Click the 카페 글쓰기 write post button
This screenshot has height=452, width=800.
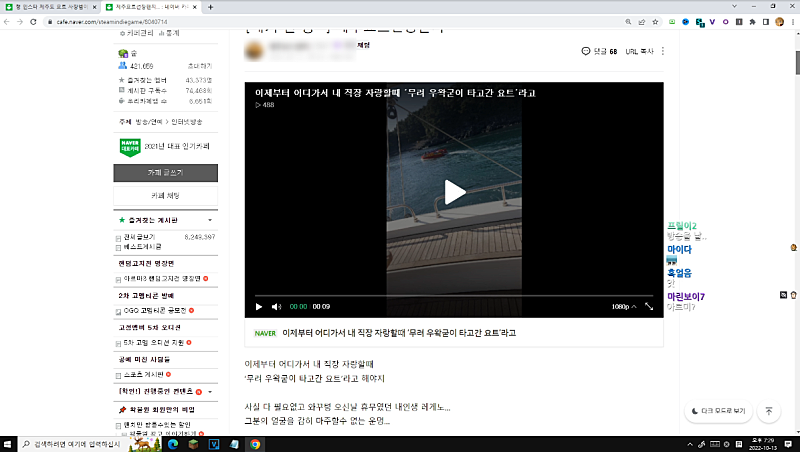click(x=165, y=172)
